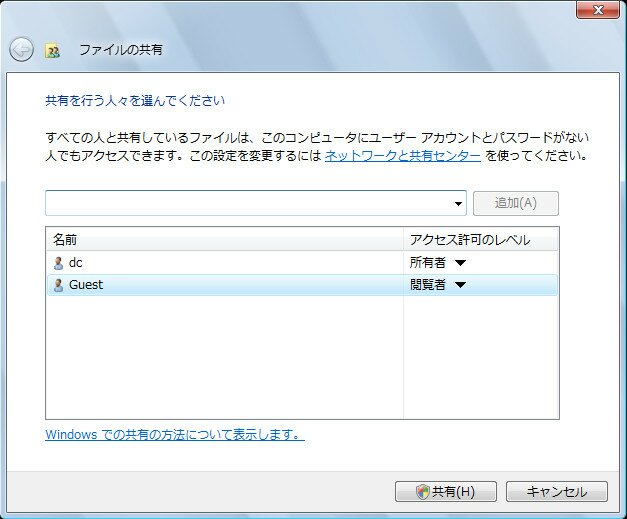Click the dc user account icon
Screen dimensions: 627x519
tap(58, 263)
